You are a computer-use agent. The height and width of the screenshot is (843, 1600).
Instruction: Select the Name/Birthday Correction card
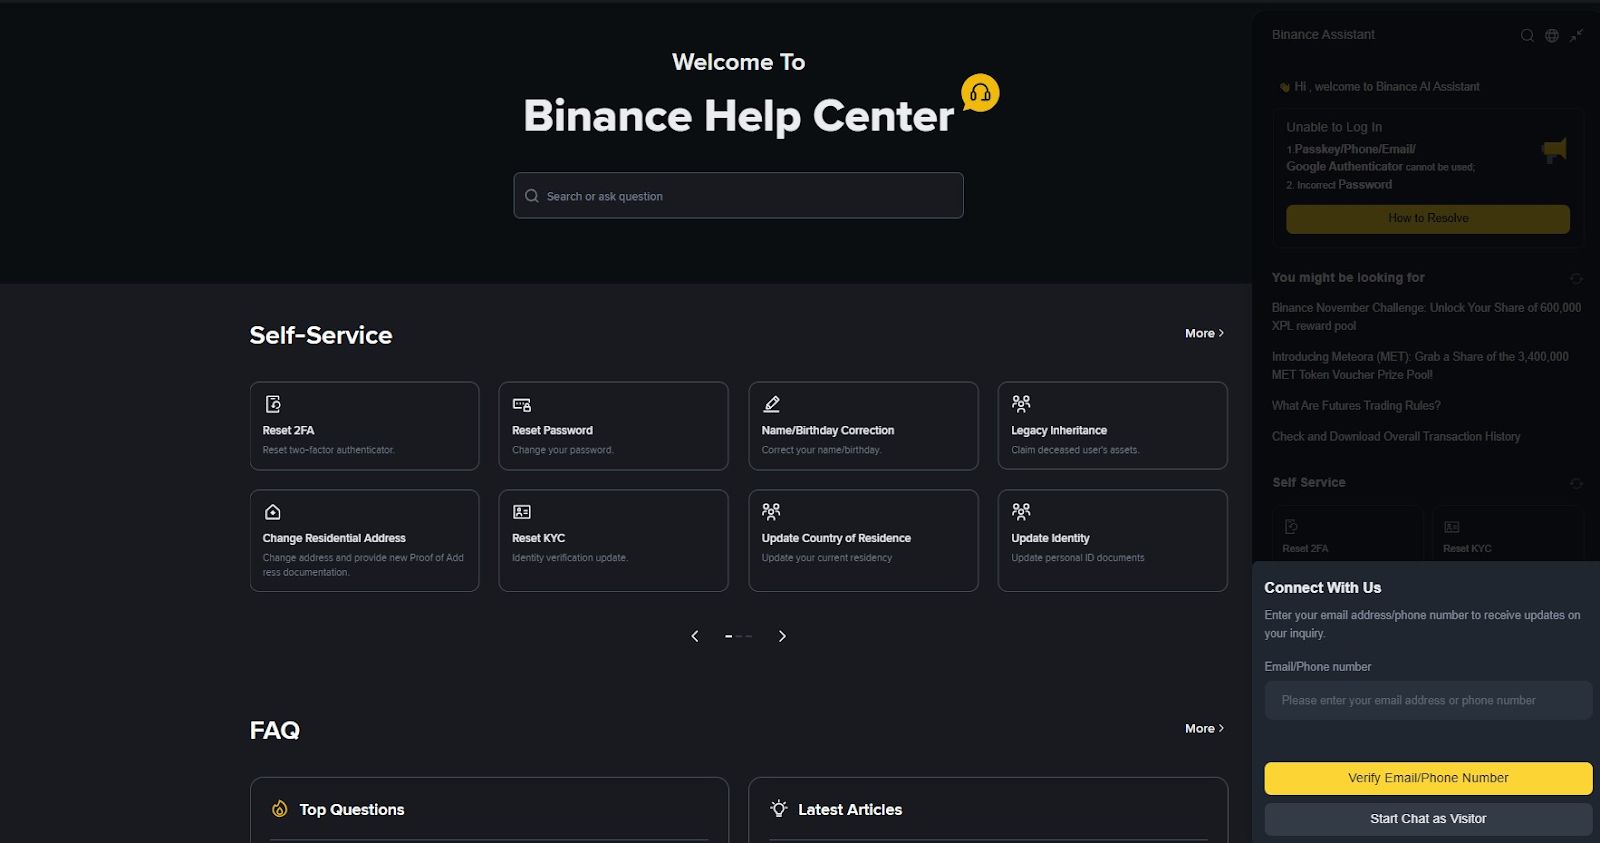863,425
